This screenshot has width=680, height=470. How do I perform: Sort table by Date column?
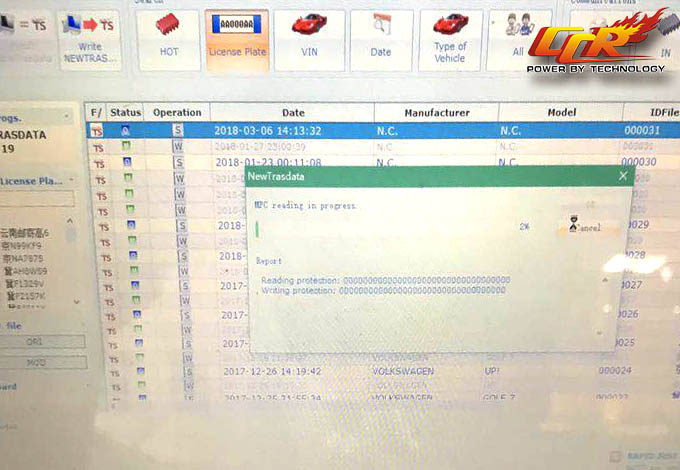click(293, 112)
